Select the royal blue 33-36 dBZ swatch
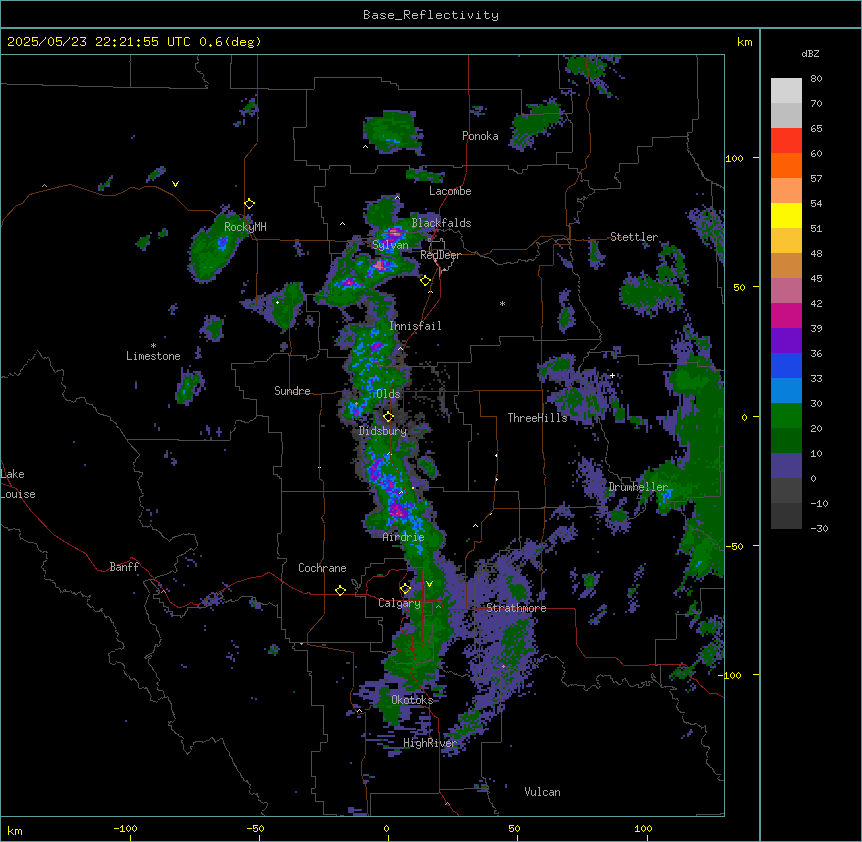Viewport: 862px width, 842px height. [x=786, y=365]
